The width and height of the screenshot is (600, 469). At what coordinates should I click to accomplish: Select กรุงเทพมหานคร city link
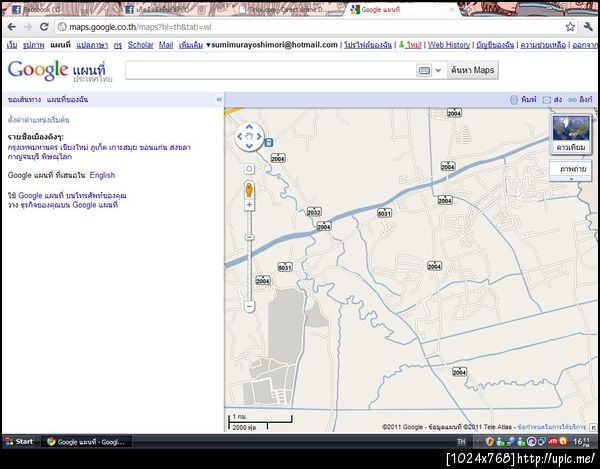tap(33, 147)
